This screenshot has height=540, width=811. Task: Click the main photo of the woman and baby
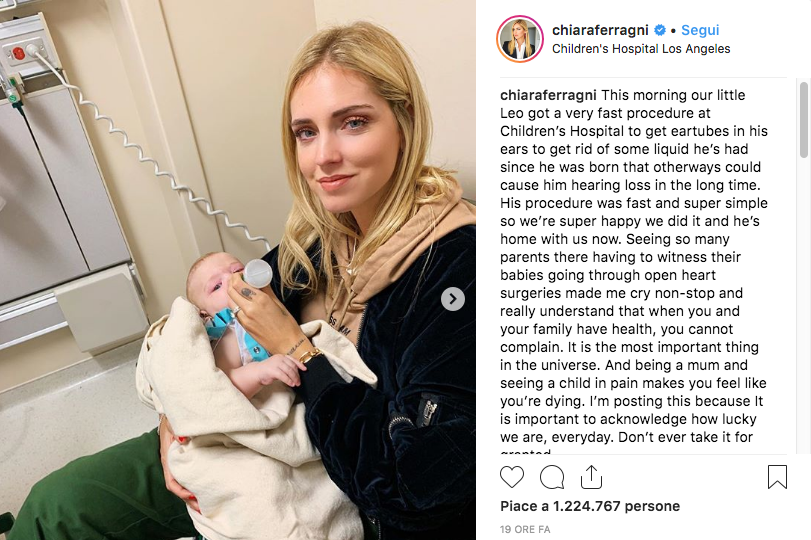coord(238,270)
